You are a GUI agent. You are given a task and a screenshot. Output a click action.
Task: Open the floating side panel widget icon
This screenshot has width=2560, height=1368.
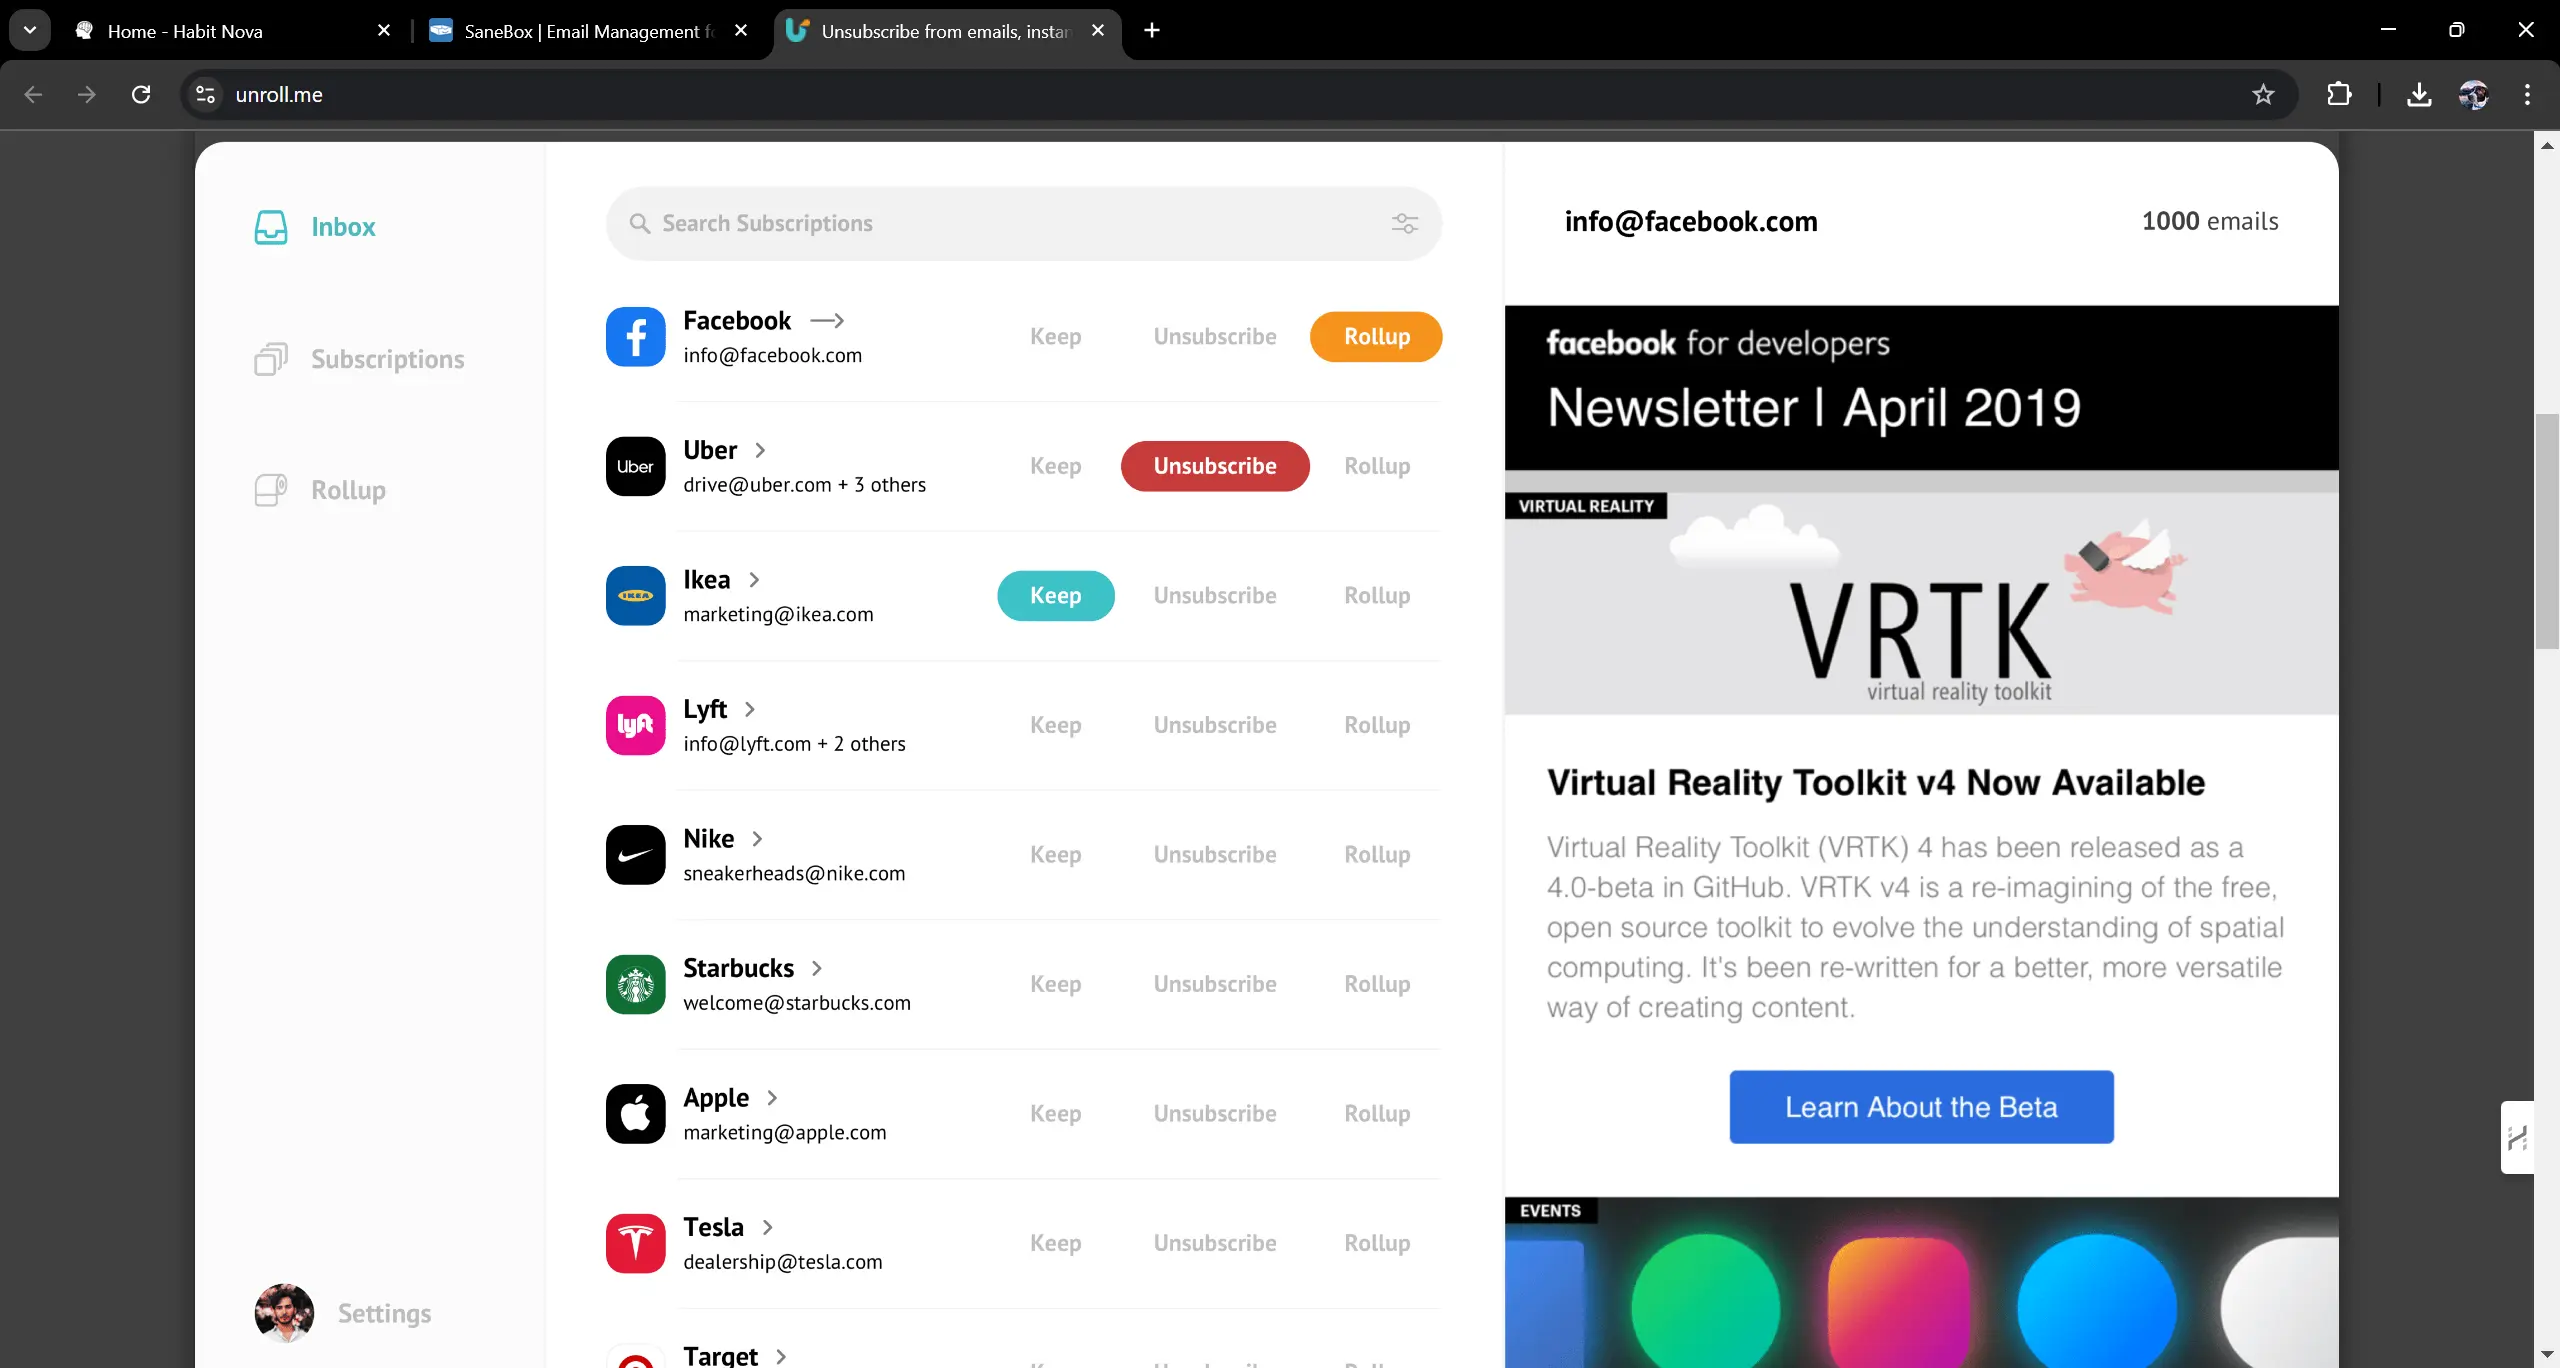(x=2517, y=1137)
